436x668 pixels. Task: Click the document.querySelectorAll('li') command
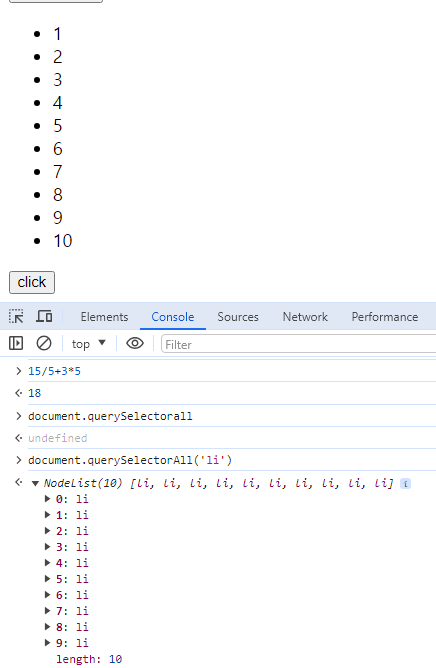point(130,460)
